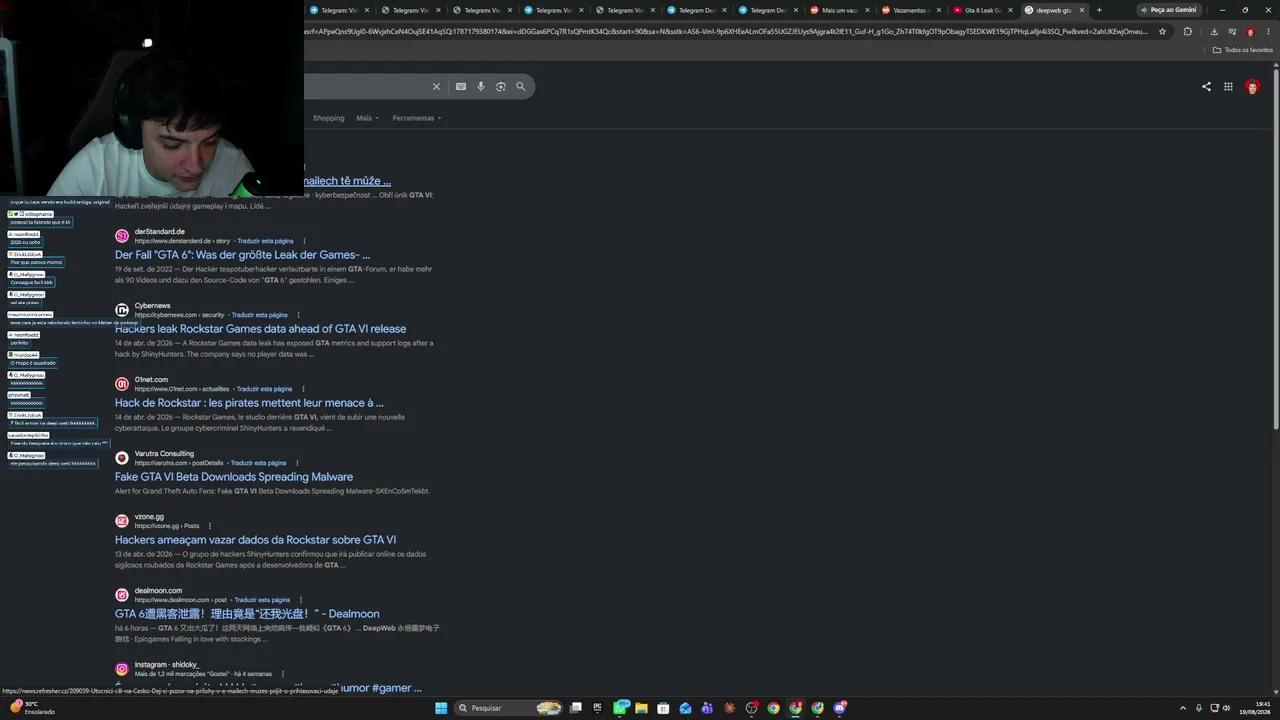Clear the Google search box text
The width and height of the screenshot is (1280, 720).
[x=436, y=87]
